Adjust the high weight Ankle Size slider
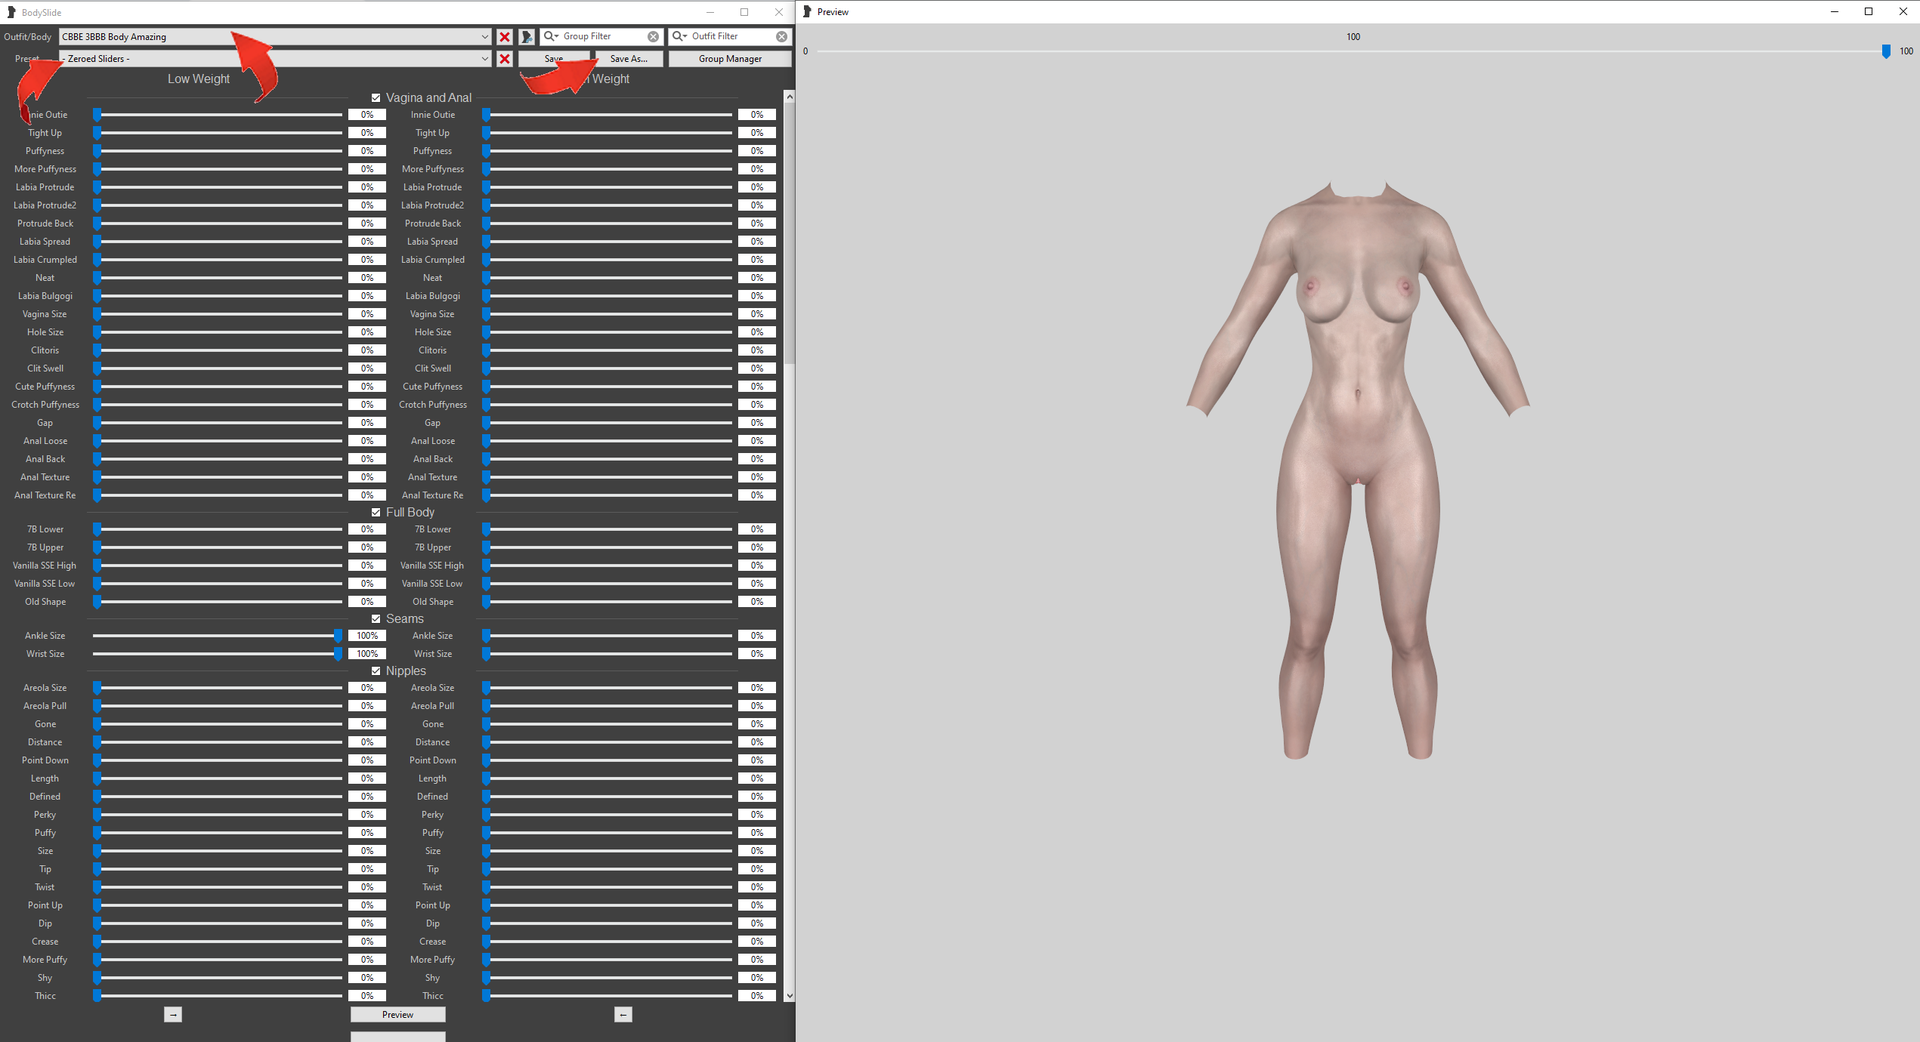This screenshot has height=1042, width=1920. point(608,636)
